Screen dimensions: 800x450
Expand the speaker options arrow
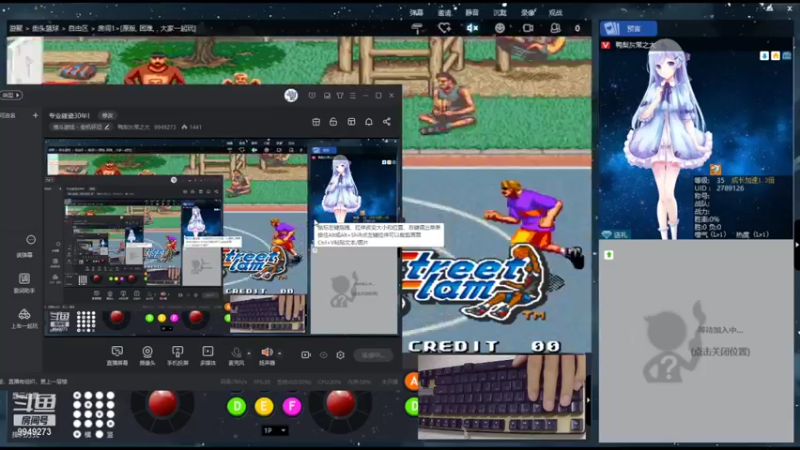pos(280,353)
